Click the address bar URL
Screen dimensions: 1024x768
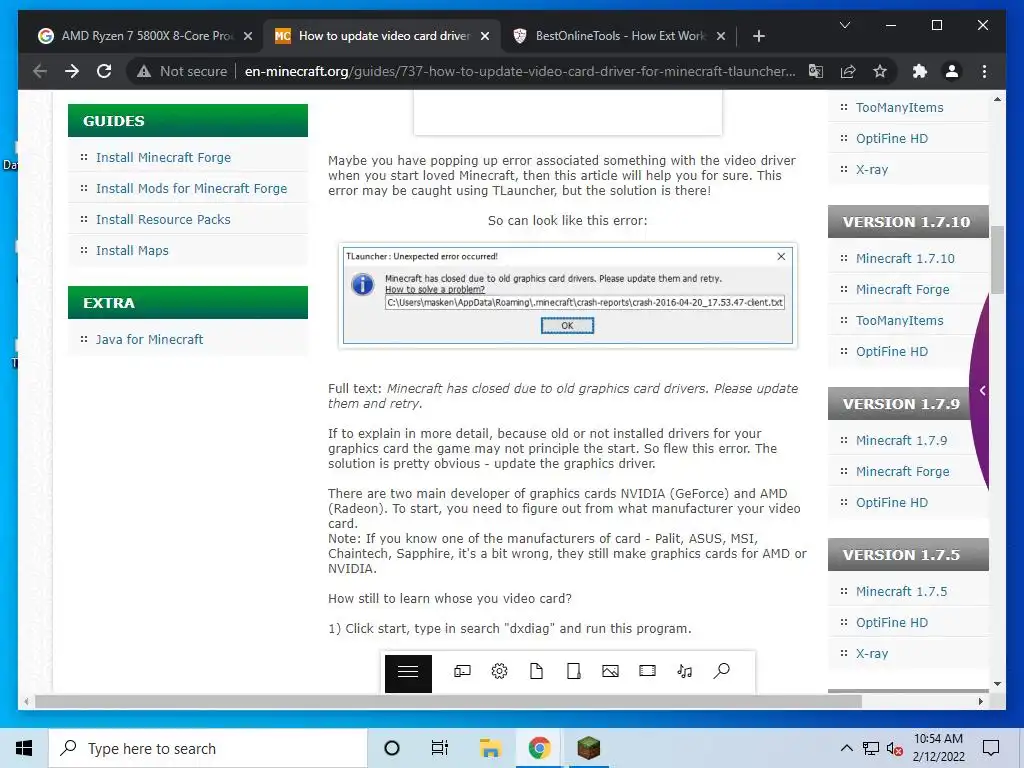[x=520, y=71]
